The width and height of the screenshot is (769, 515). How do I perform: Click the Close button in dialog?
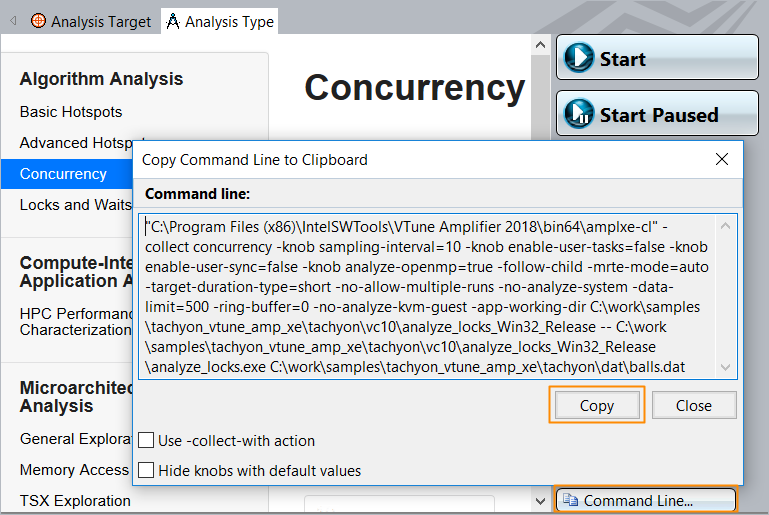coord(693,405)
